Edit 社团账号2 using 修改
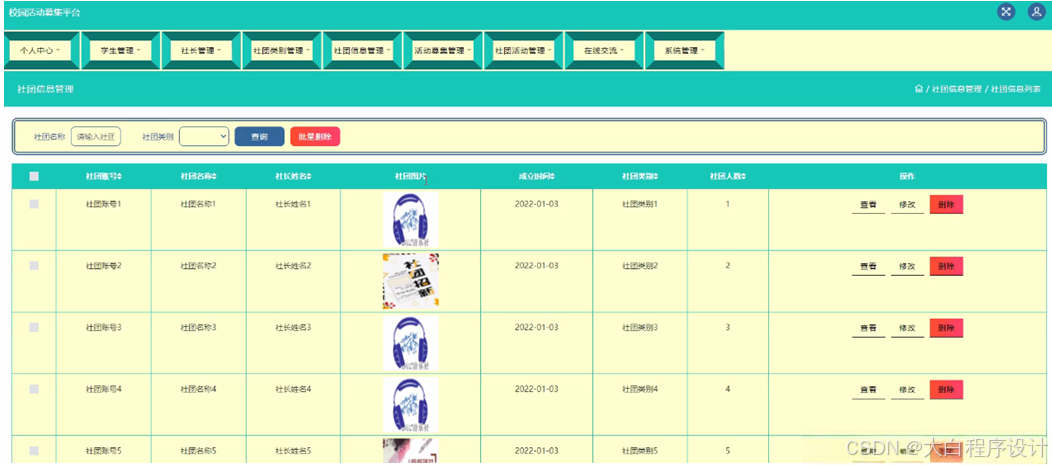 coord(908,267)
